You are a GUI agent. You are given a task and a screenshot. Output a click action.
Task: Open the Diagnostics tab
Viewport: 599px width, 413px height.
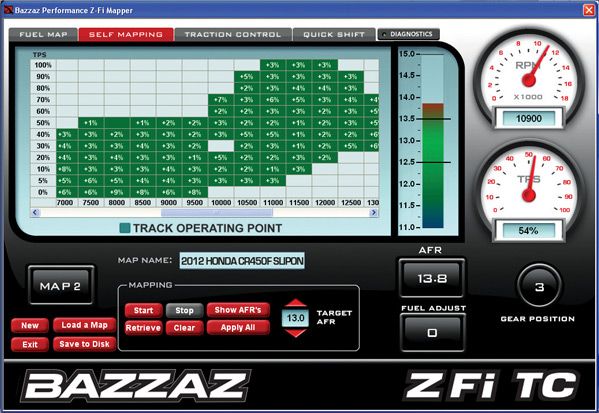pyautogui.click(x=408, y=34)
